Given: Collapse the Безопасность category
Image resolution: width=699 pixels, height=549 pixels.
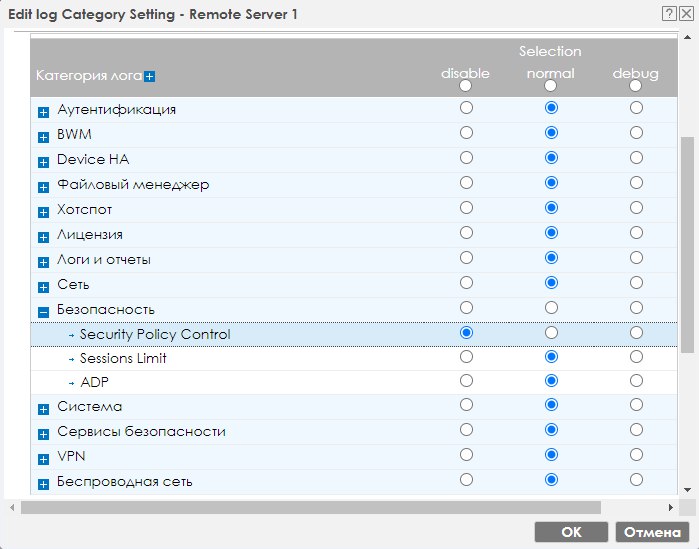Looking at the screenshot, I should pyautogui.click(x=43, y=310).
